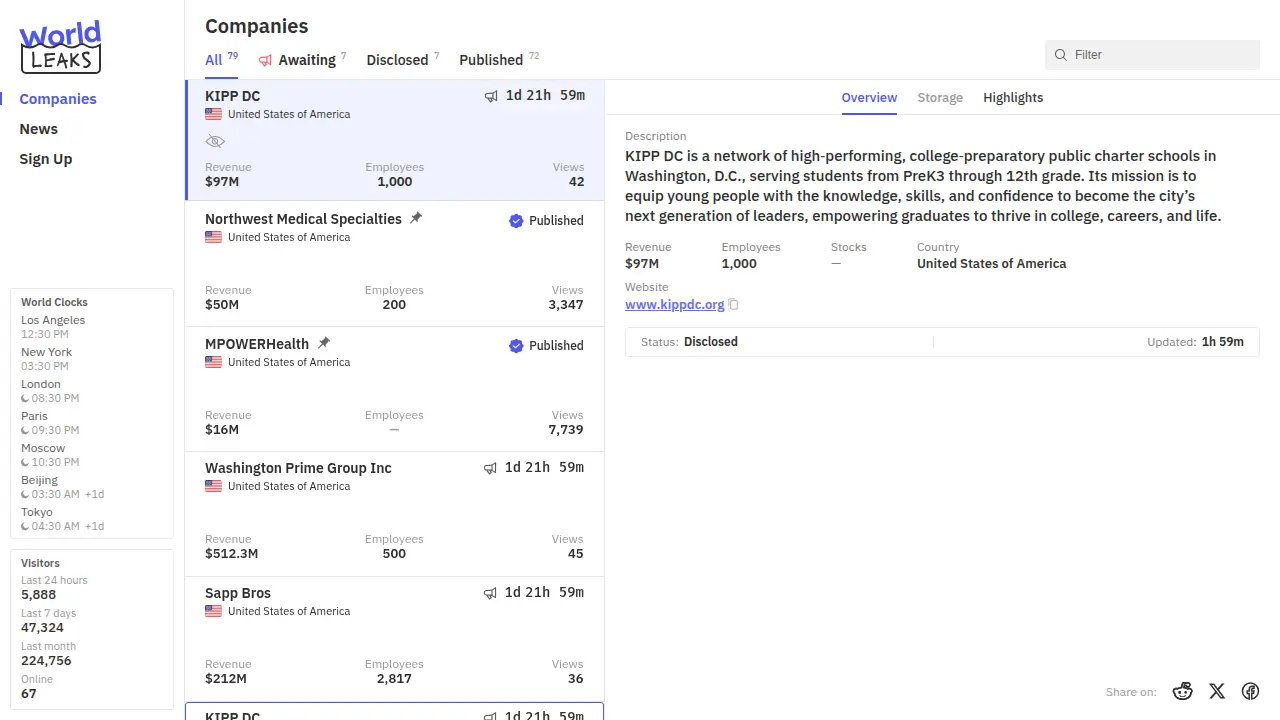Share on X
This screenshot has height=720, width=1280.
click(1217, 691)
